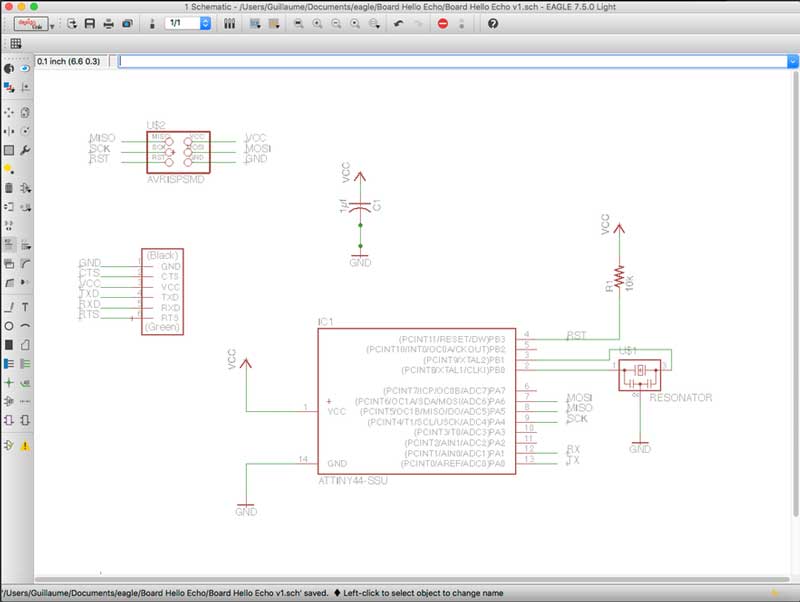Image resolution: width=800 pixels, height=602 pixels.
Task: Select the Smash tool
Action: [x=9, y=263]
